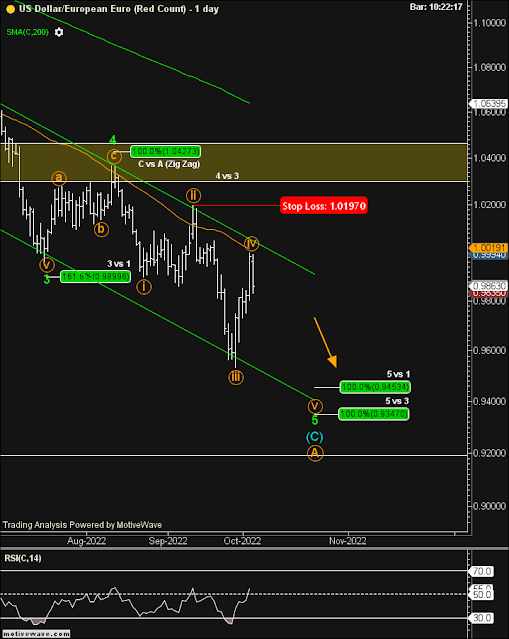The height and width of the screenshot is (639, 509).
Task: Click Nov-2022 on the time axis
Action: pos(348,541)
